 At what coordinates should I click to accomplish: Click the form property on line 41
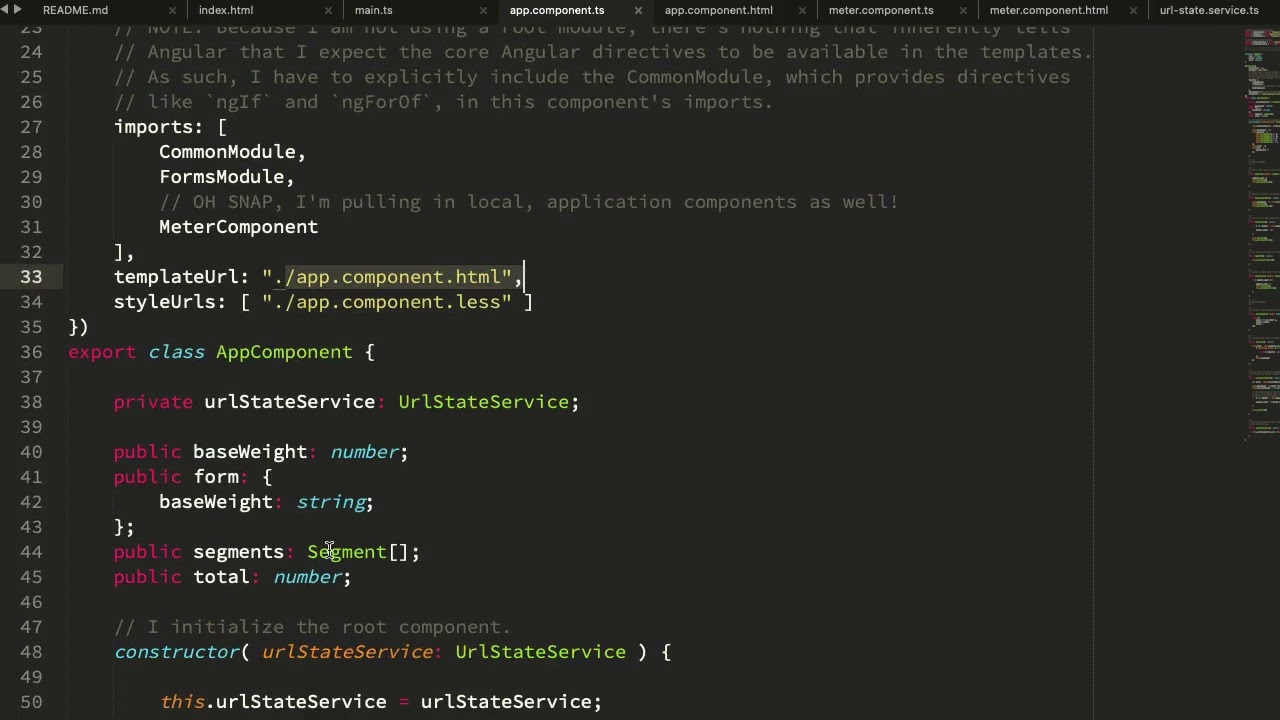click(216, 477)
